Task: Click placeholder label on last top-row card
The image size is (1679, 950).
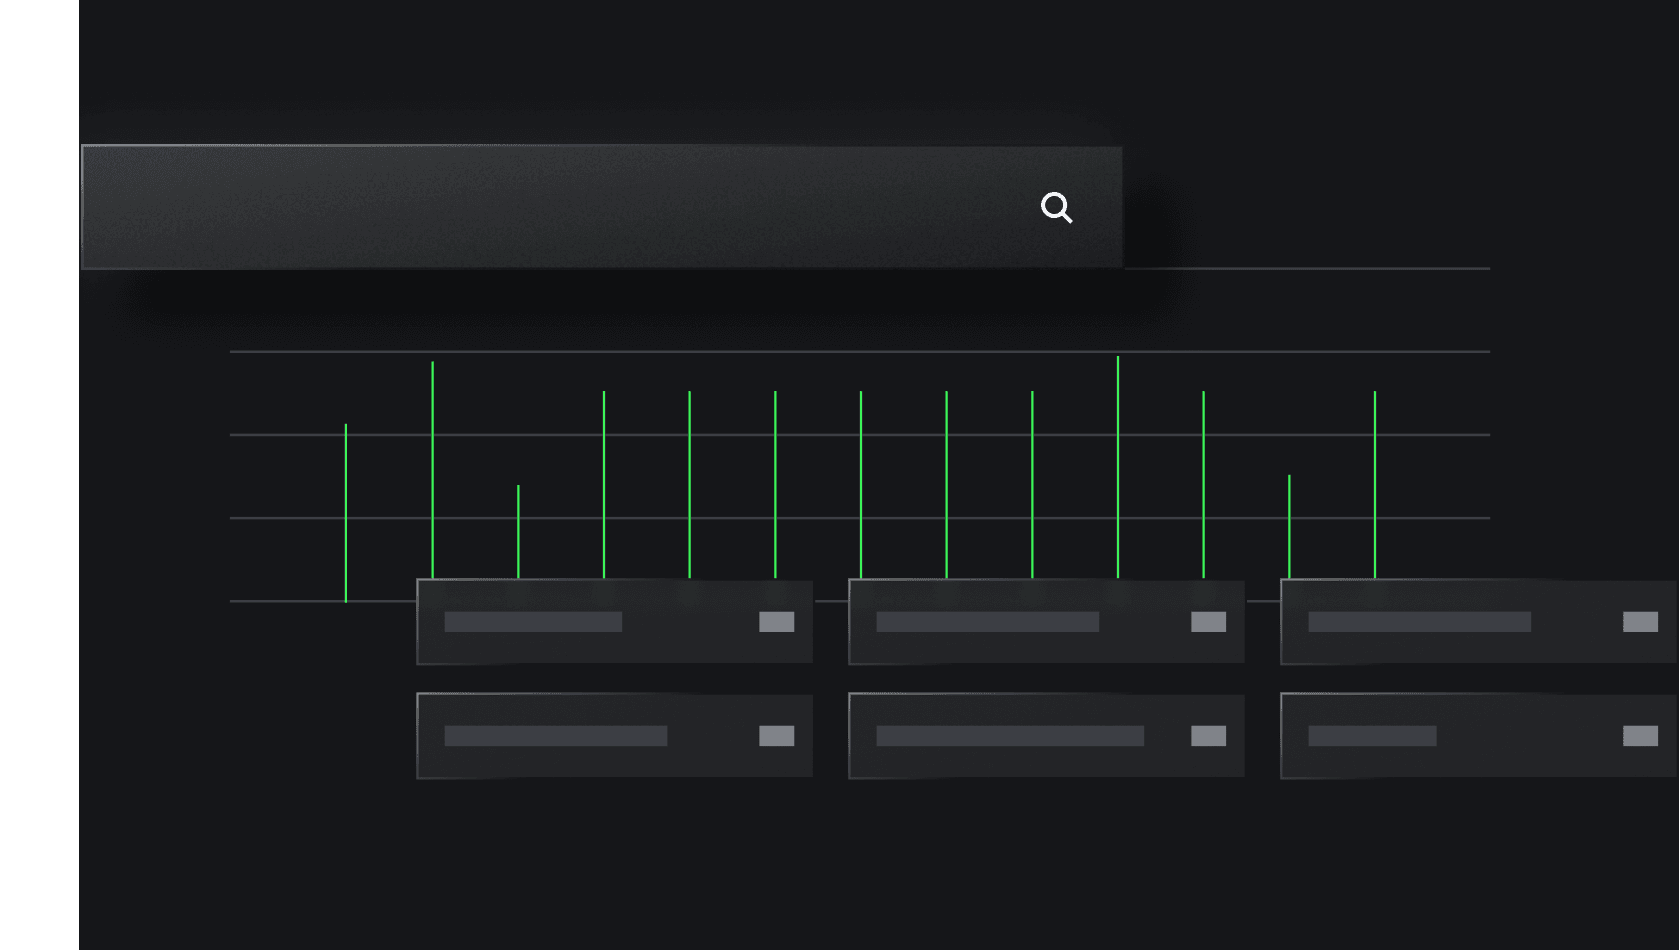Action: point(1419,622)
